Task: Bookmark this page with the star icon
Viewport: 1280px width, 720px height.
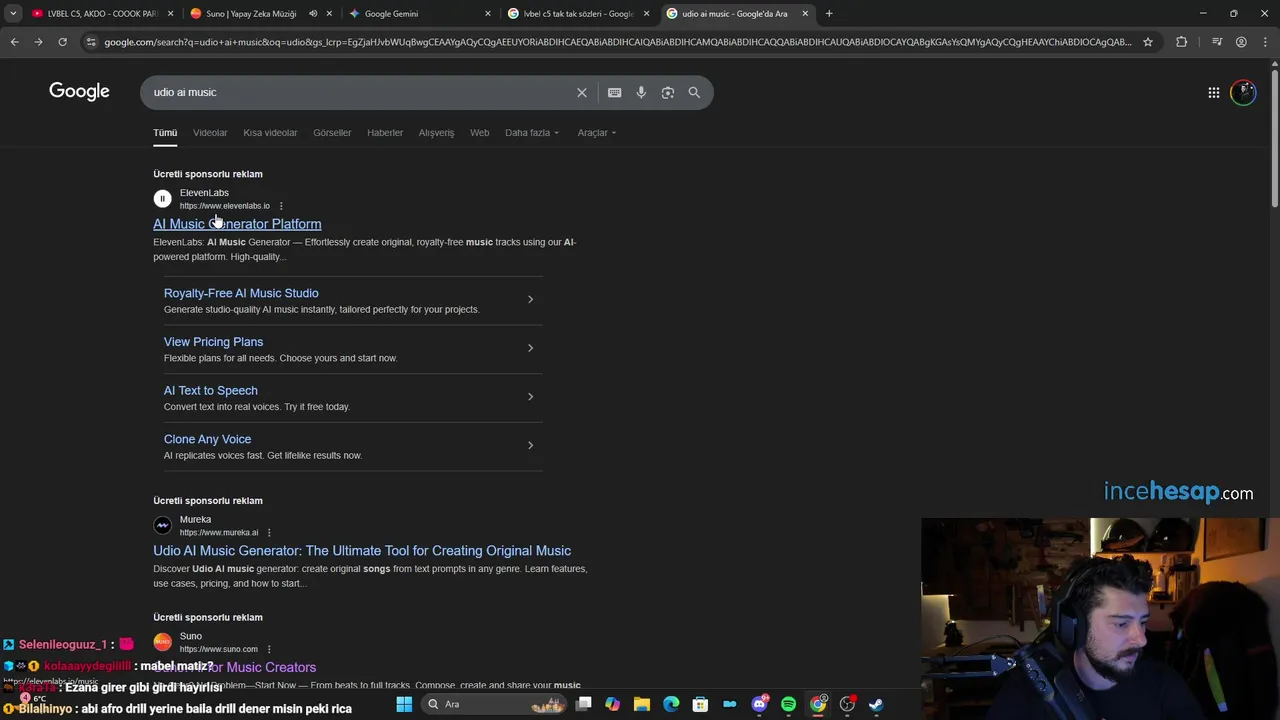Action: pos(1148,42)
